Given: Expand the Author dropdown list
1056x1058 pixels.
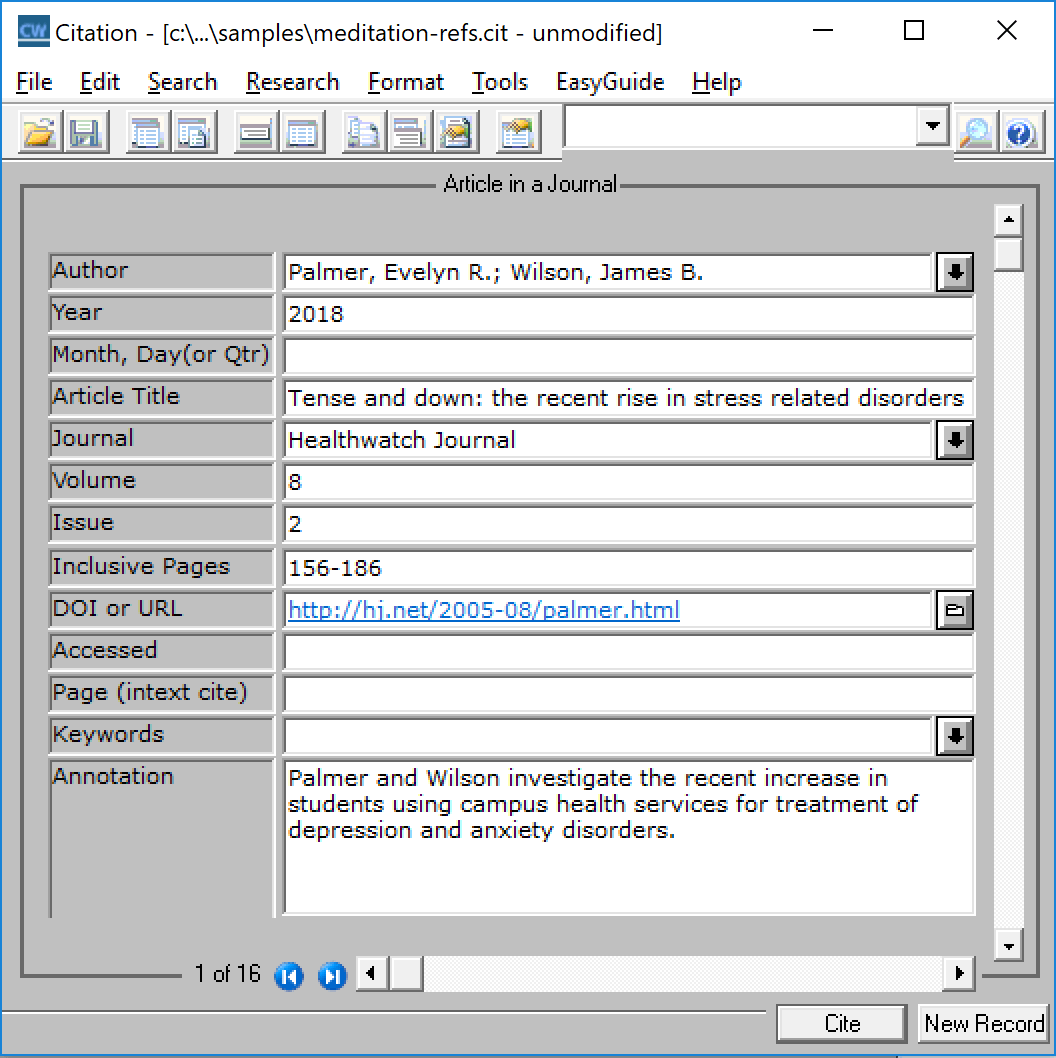Looking at the screenshot, I should click(x=955, y=272).
